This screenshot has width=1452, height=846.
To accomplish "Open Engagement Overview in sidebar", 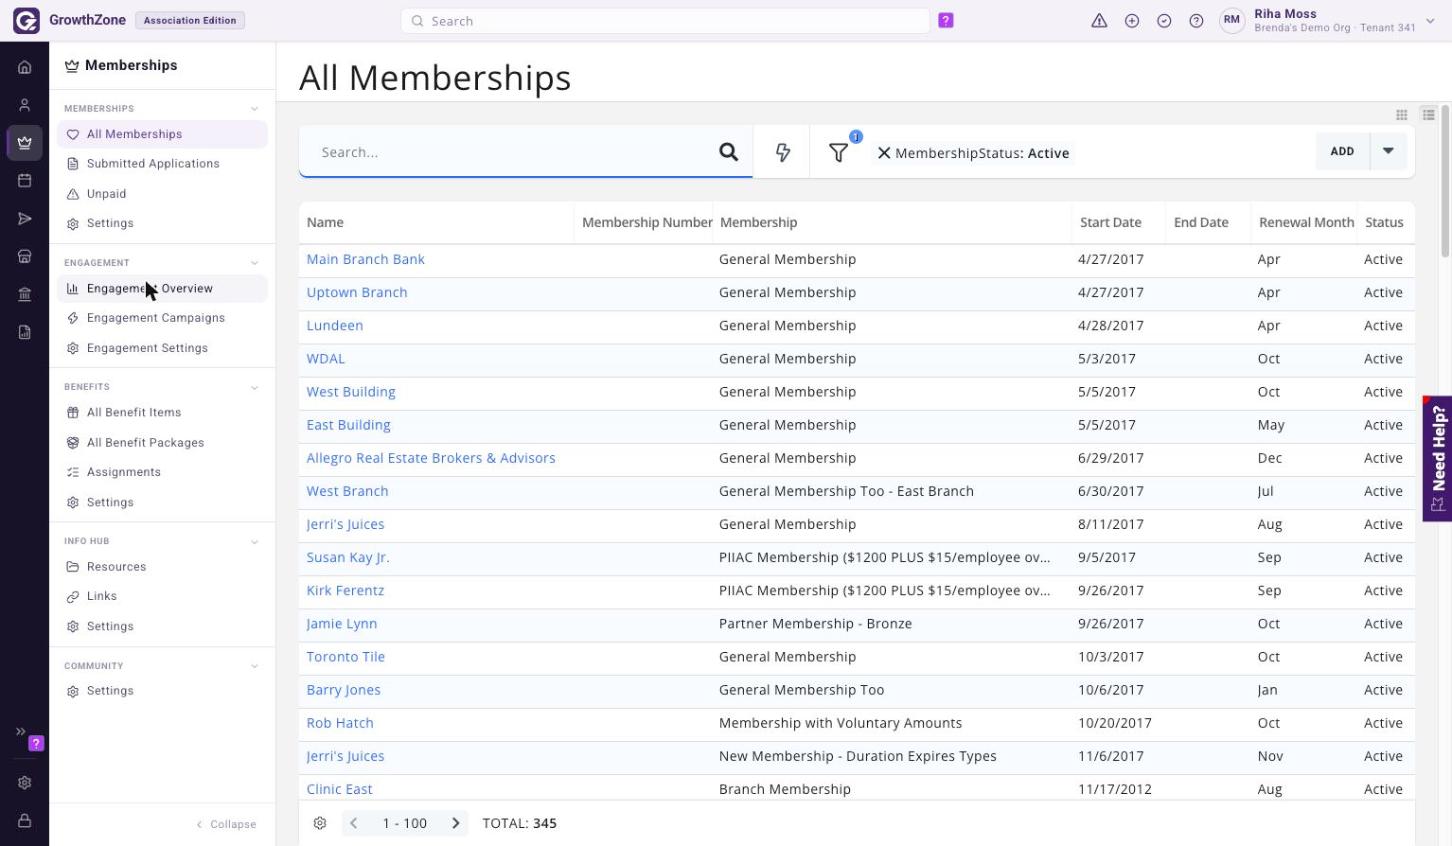I will click(x=162, y=288).
